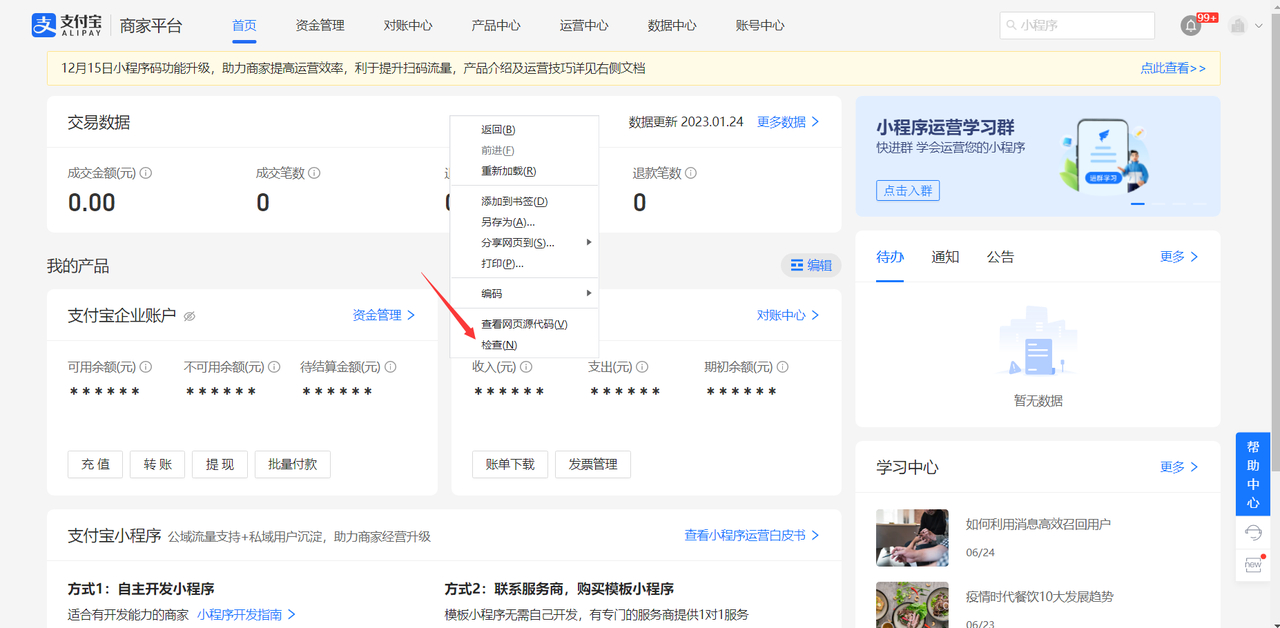The width and height of the screenshot is (1280, 628).
Task: Open 小程序开发指南 link
Action: point(246,614)
